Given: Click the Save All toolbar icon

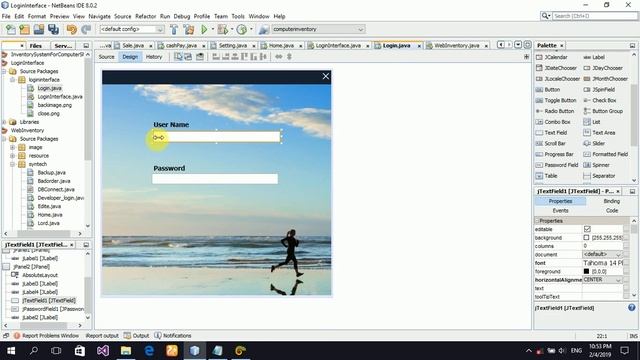Looking at the screenshot, I should pos(53,29).
